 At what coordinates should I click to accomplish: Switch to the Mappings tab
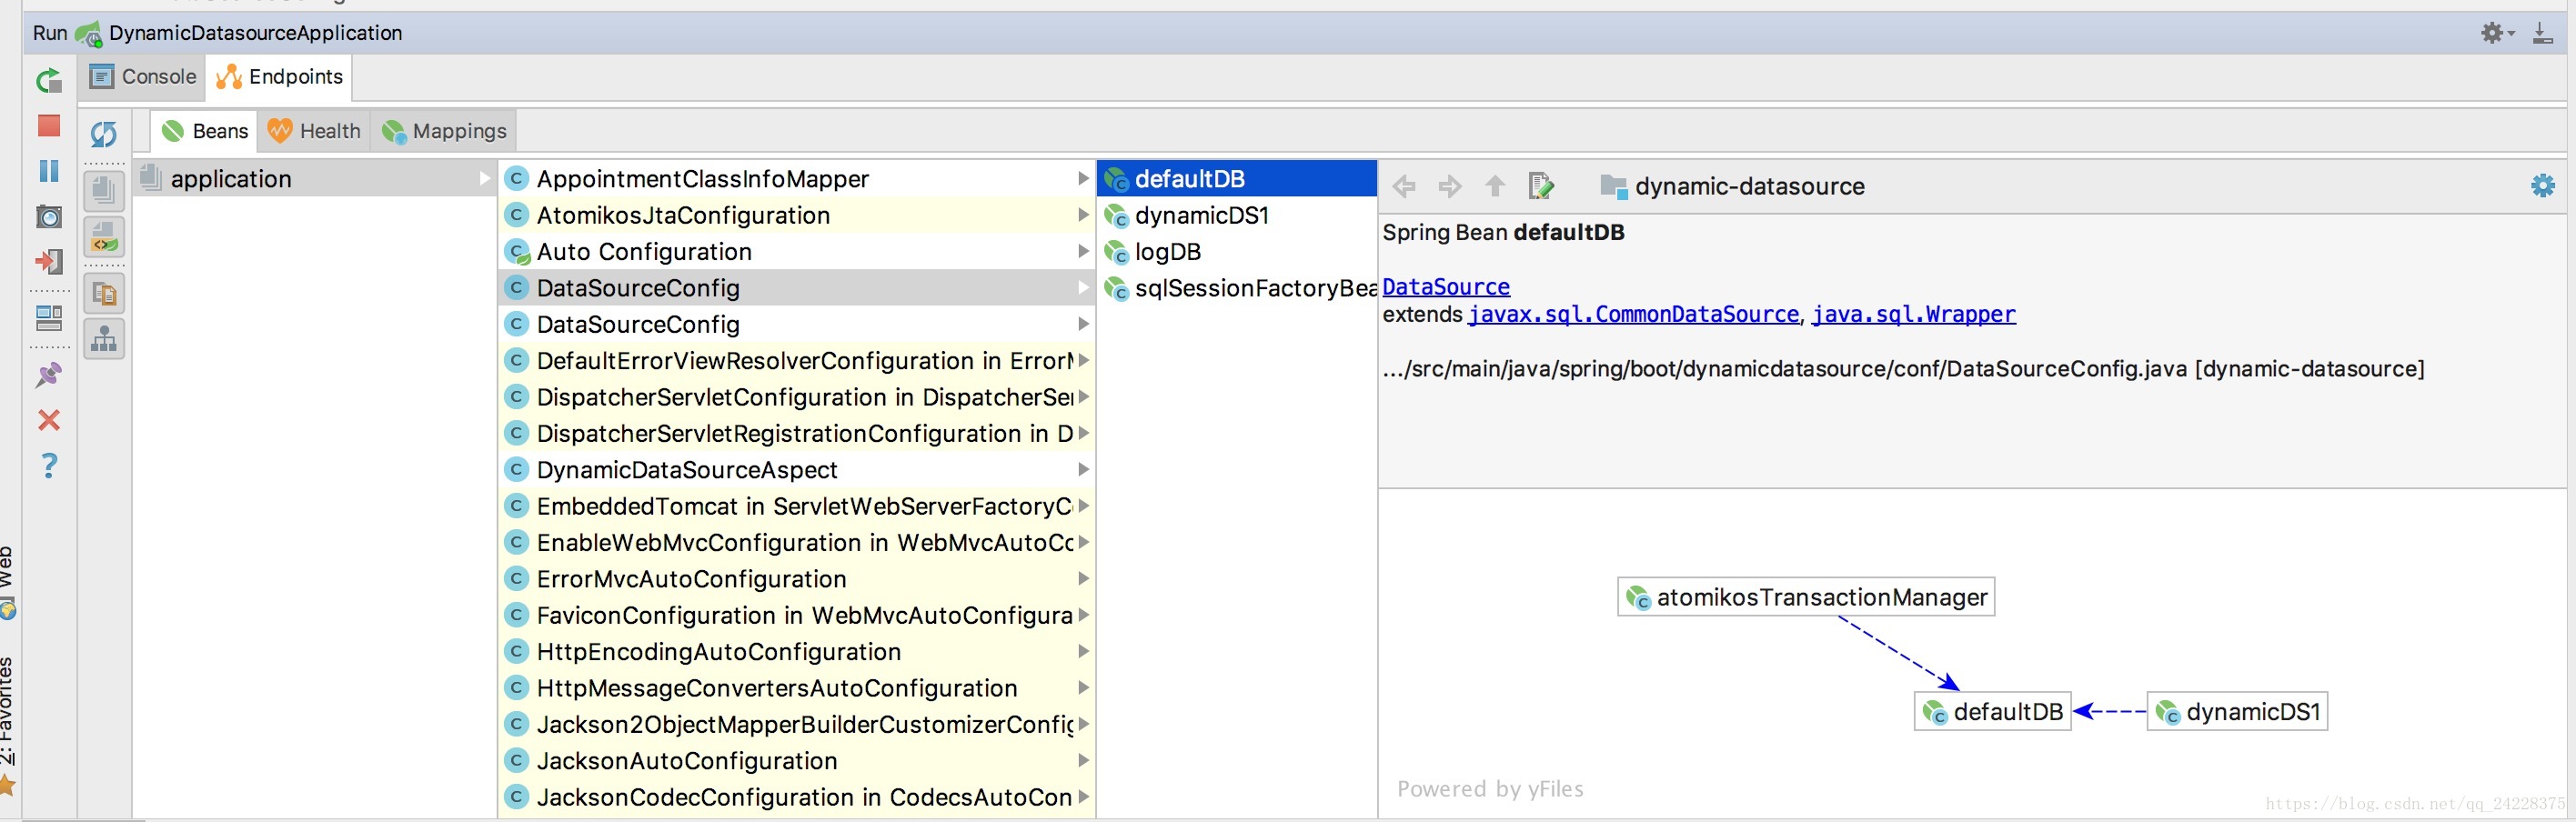(444, 131)
